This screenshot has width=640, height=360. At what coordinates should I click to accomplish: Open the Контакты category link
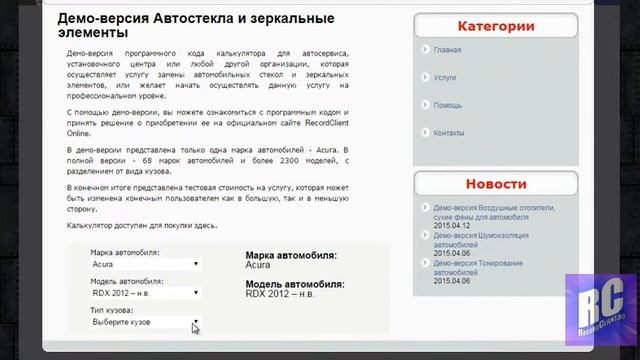pyautogui.click(x=449, y=133)
